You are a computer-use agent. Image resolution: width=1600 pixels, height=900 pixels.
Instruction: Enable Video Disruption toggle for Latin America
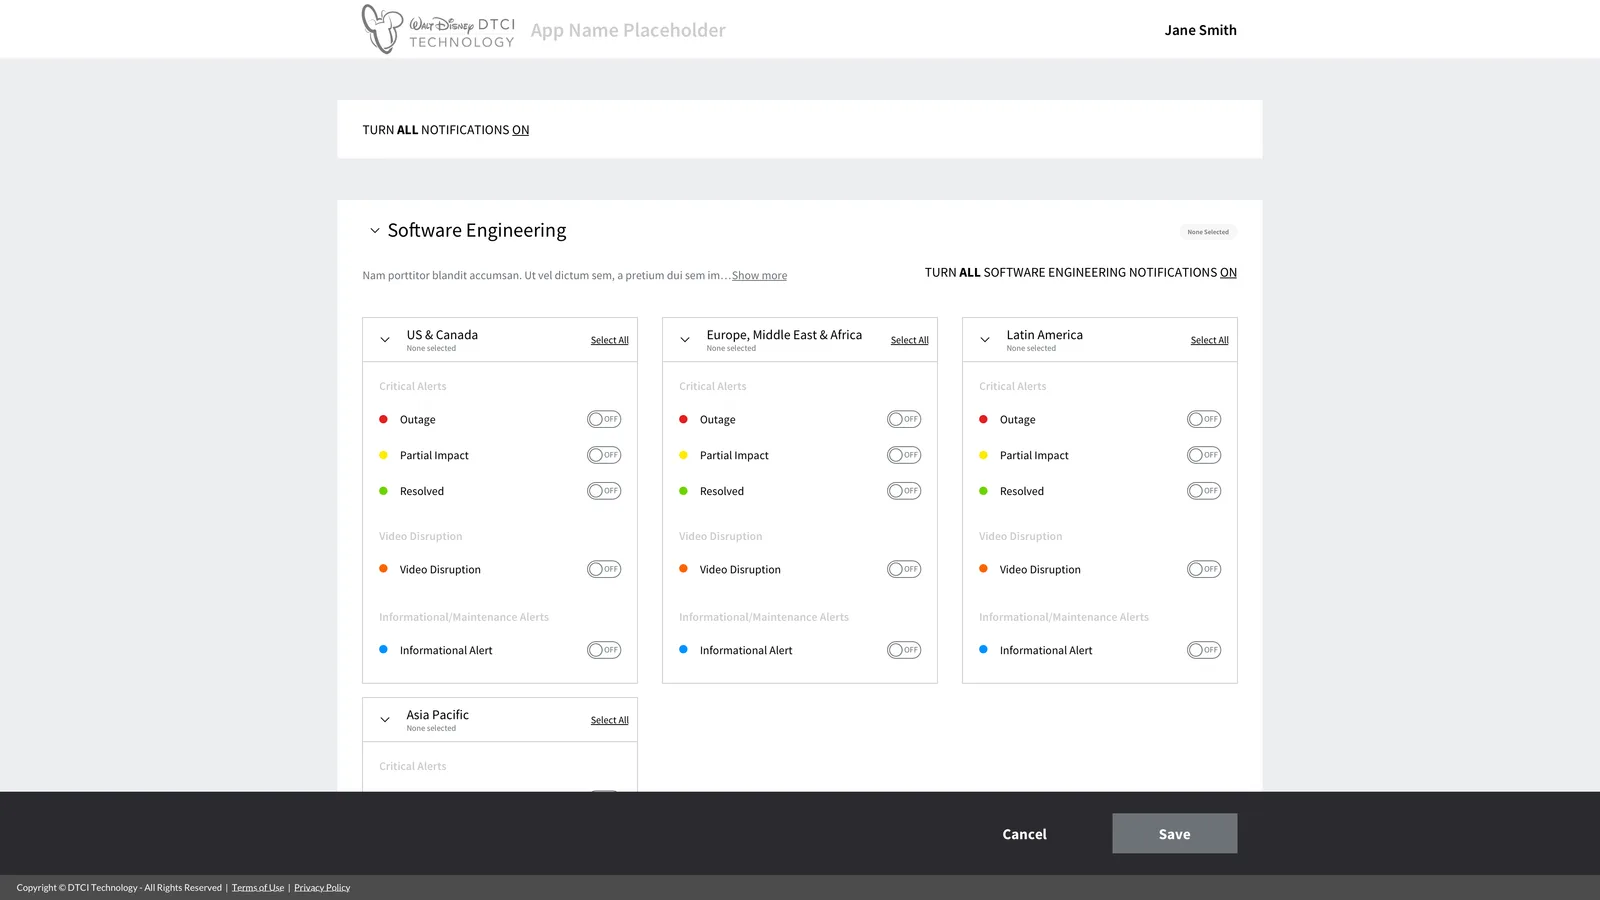[1204, 569]
